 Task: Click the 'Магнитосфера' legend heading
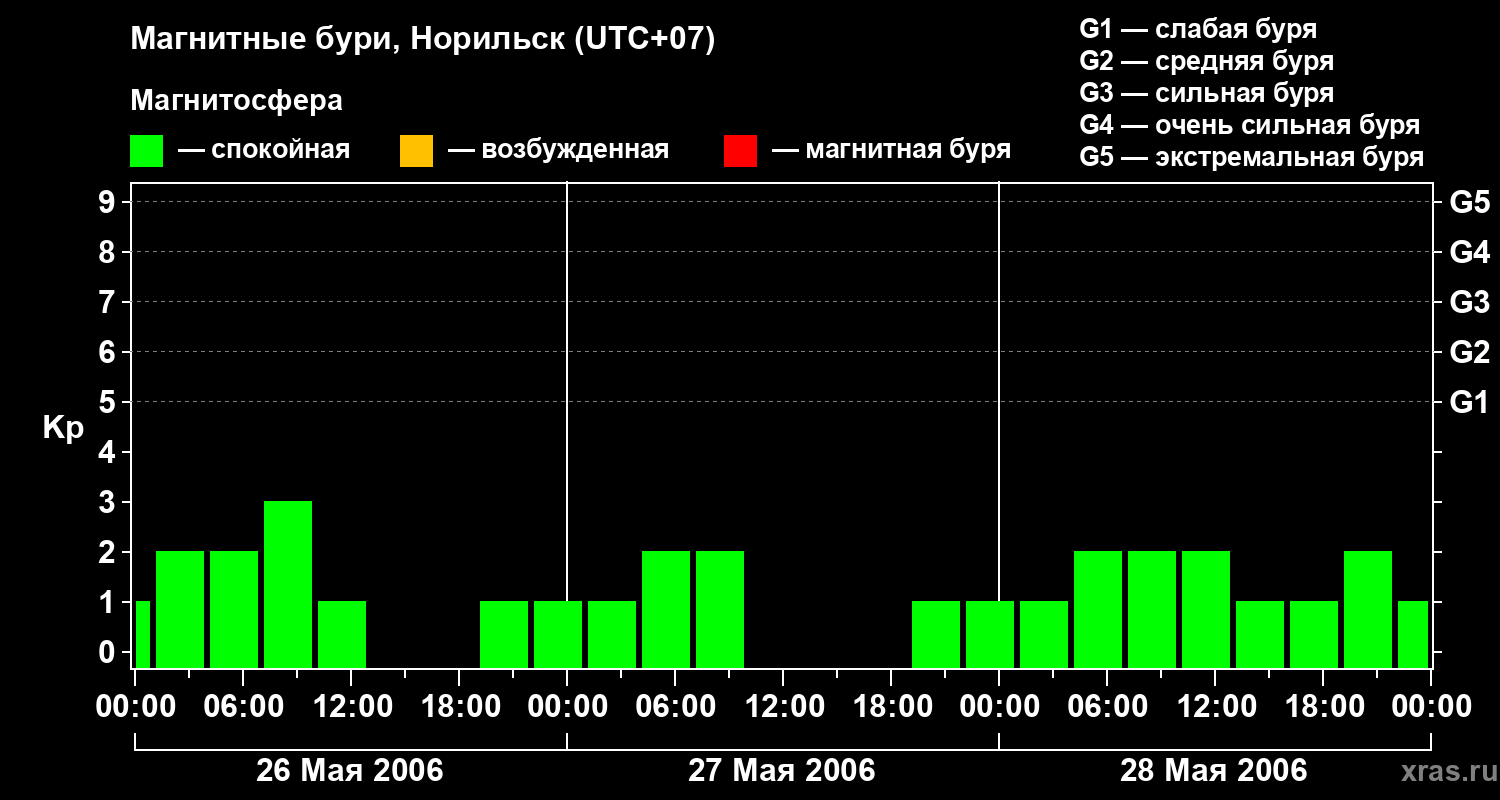(x=236, y=101)
